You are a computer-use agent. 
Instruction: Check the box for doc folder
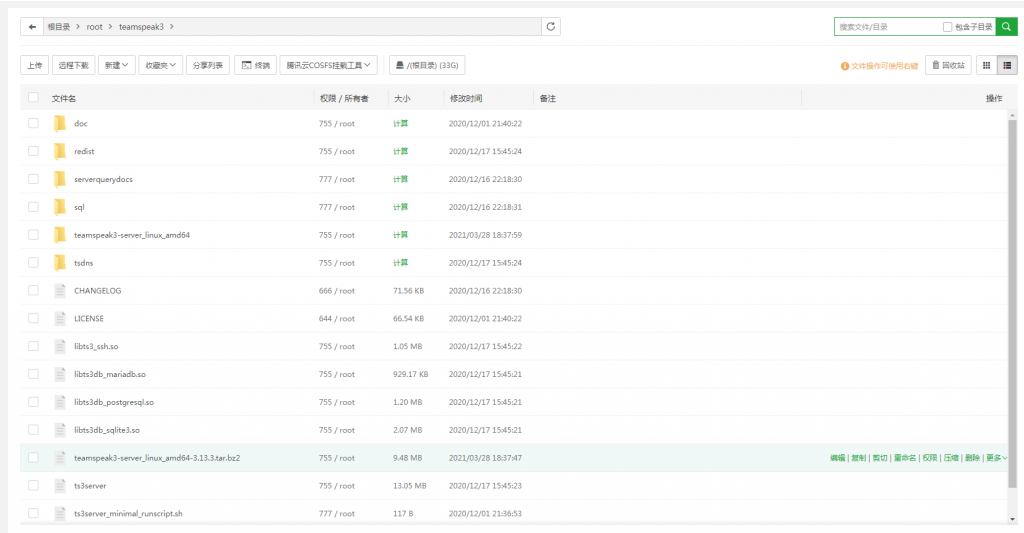[x=33, y=123]
